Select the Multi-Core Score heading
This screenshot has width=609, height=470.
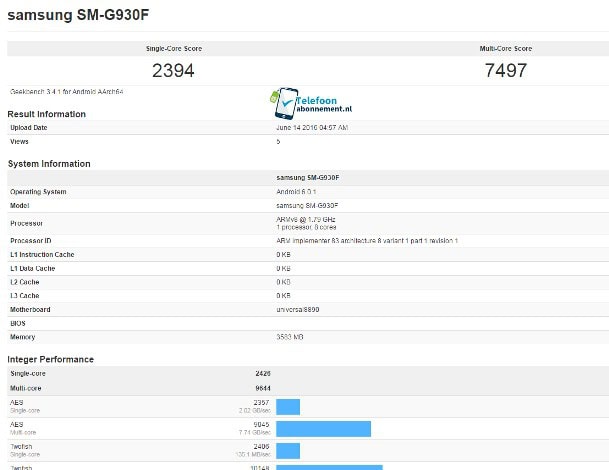tap(506, 49)
